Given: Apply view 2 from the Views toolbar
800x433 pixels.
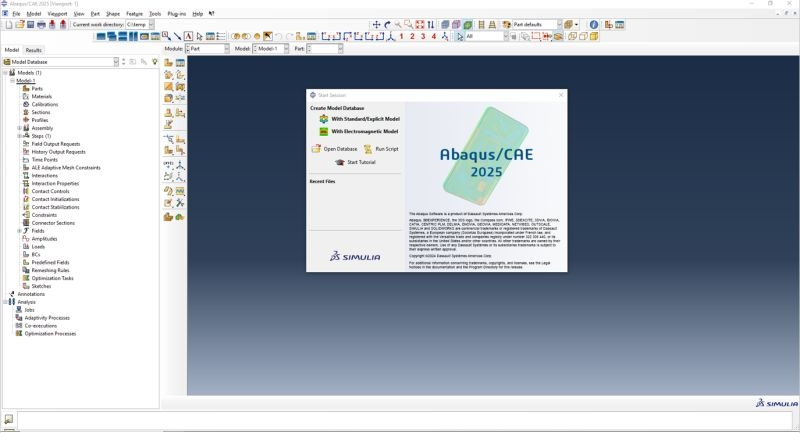Looking at the screenshot, I should point(412,36).
